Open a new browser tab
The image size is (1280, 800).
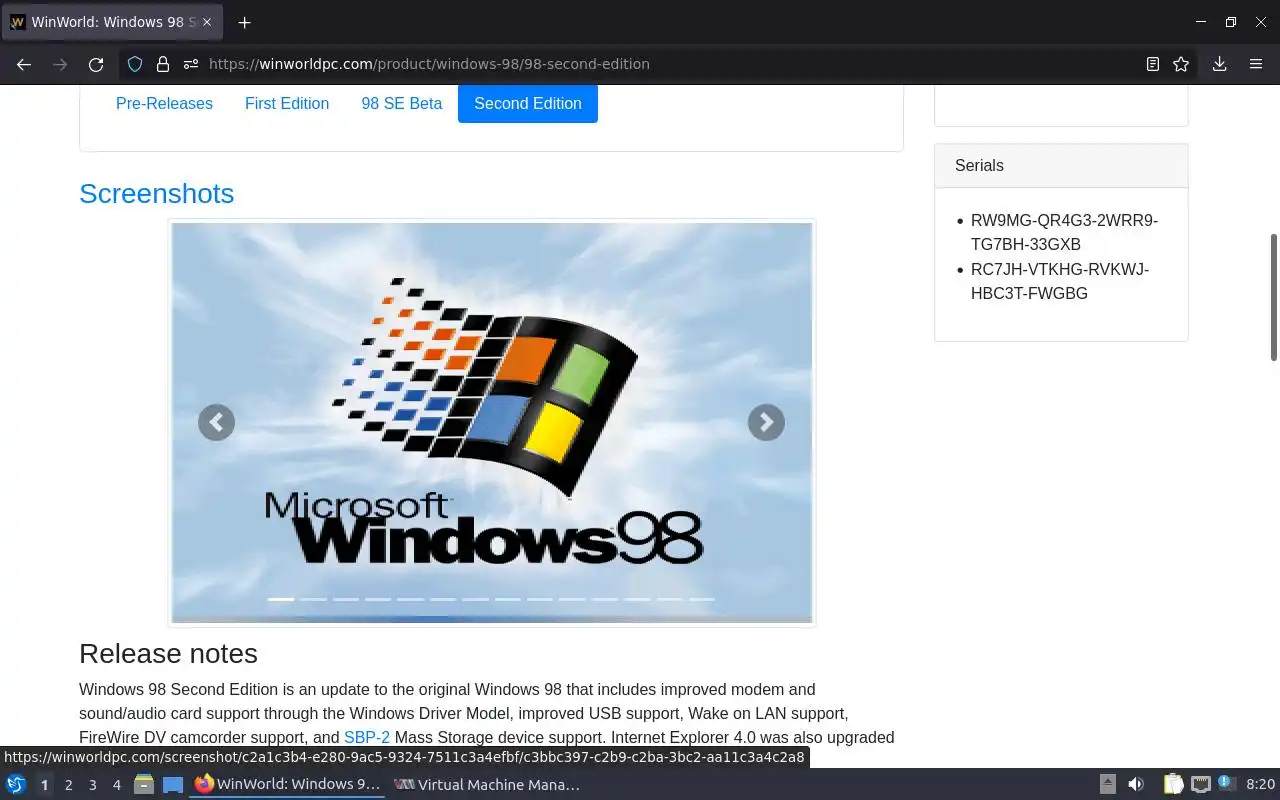(x=244, y=22)
